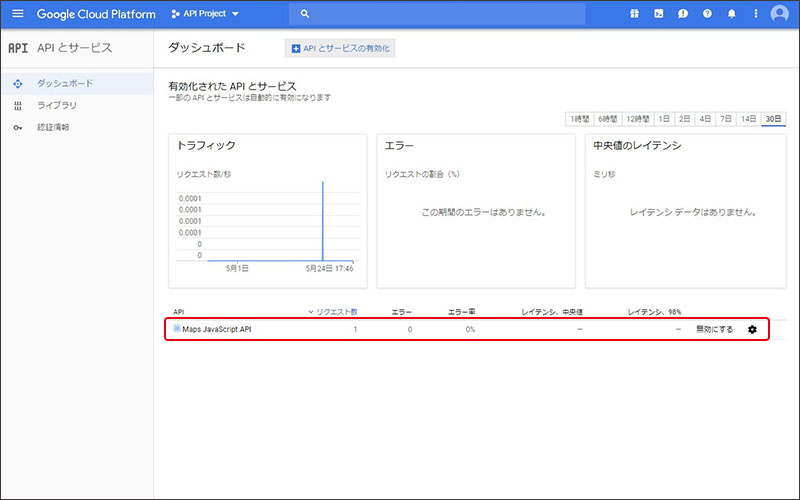Open the hamburger navigation menu
Screen dimensions: 800x500
click(18, 13)
